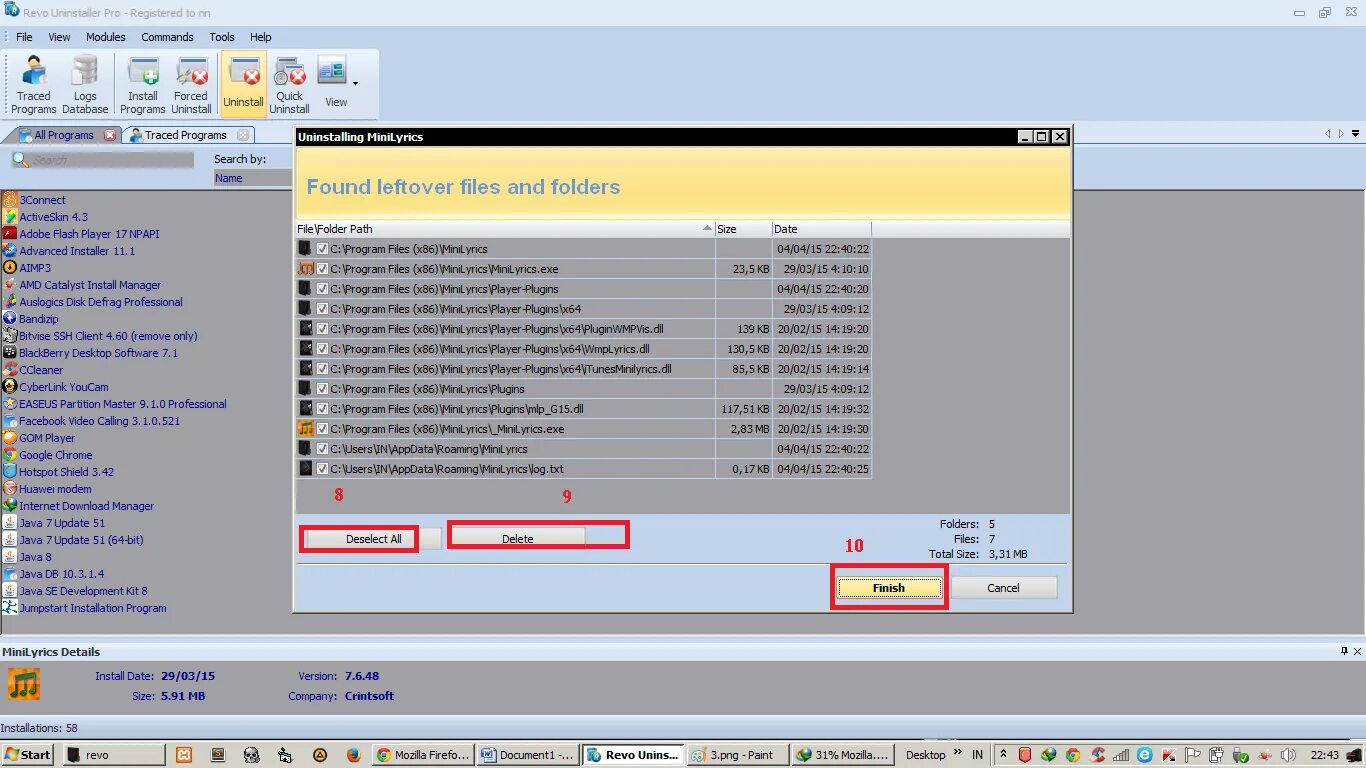Select the 3Connect program icon in the list
The image size is (1366, 768).
[10, 200]
